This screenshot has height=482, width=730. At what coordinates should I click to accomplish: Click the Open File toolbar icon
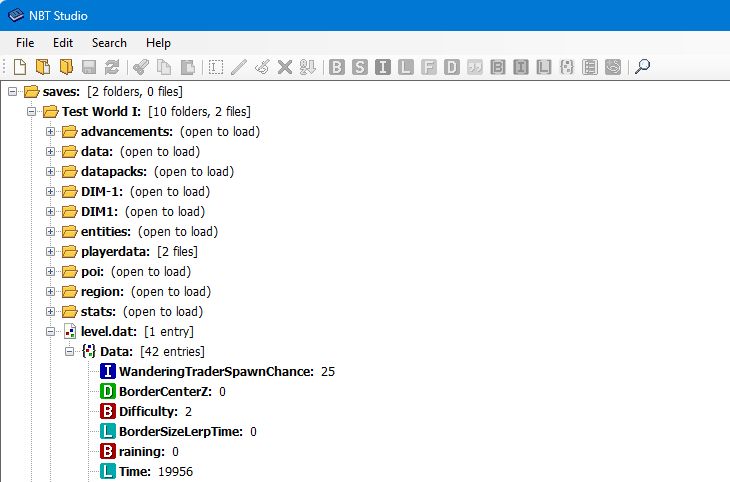pyautogui.click(x=43, y=67)
